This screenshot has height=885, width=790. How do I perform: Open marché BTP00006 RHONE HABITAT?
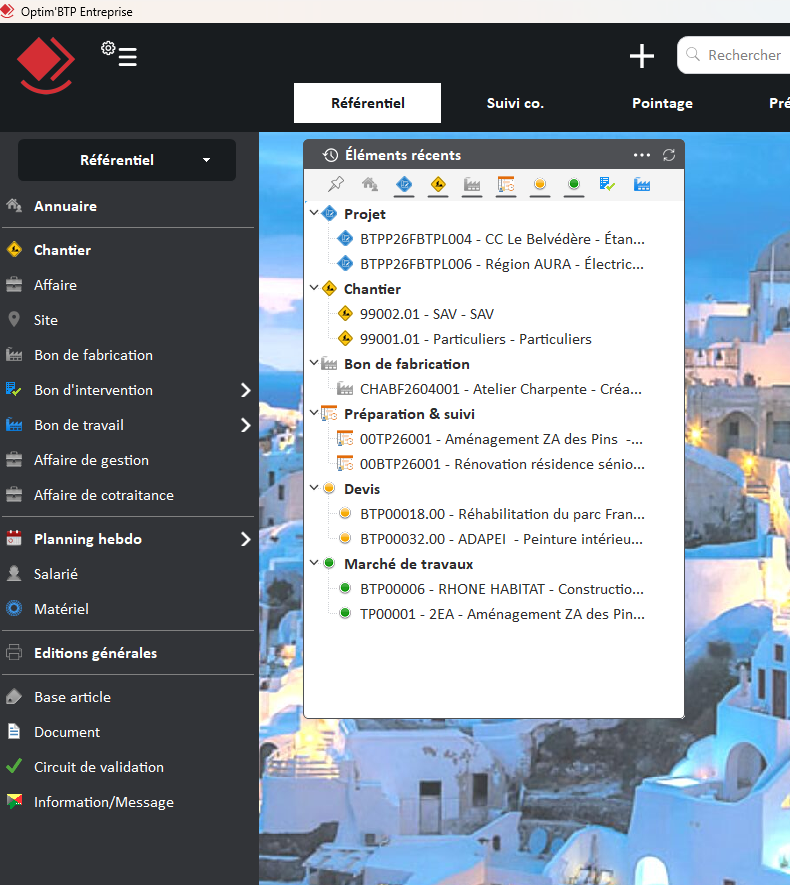click(x=502, y=589)
